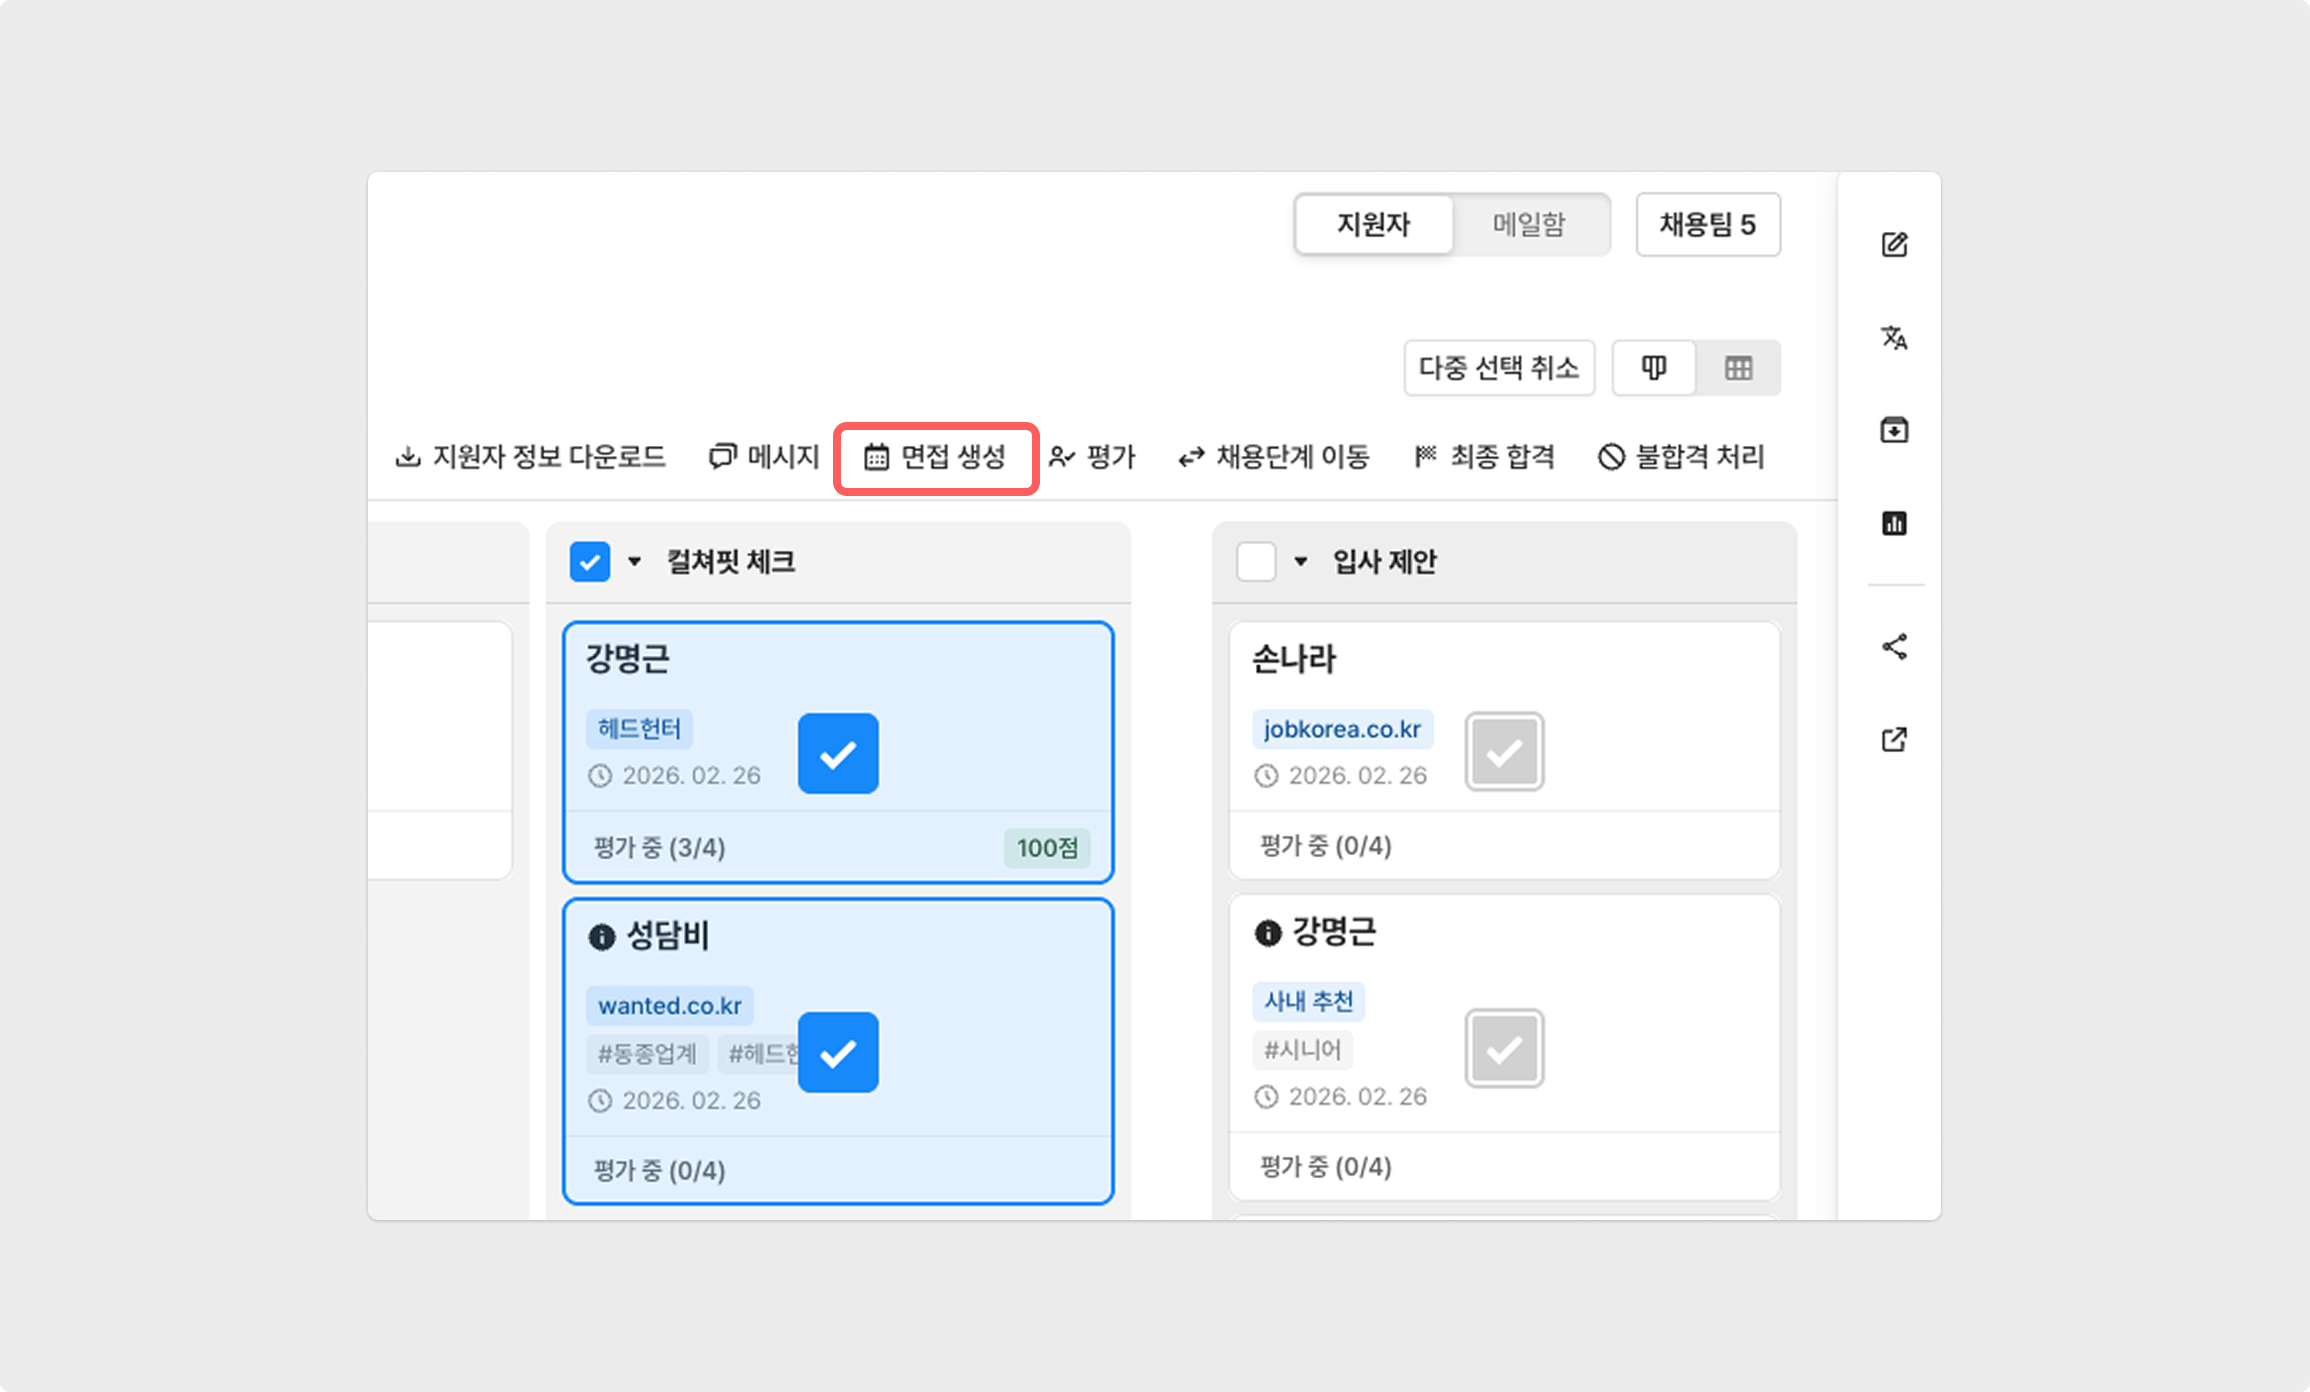Select the 강명근 사내 추천 card checkbox
The width and height of the screenshot is (2310, 1392).
[1504, 1049]
